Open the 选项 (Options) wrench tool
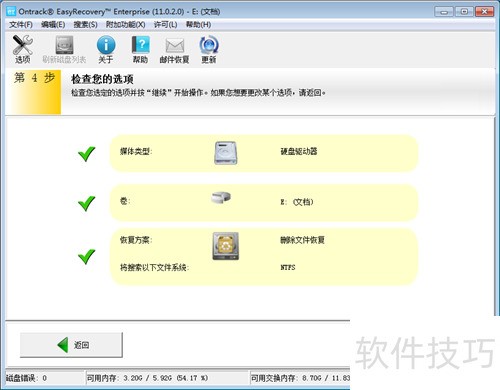This screenshot has height=390, width=500. click(22, 49)
